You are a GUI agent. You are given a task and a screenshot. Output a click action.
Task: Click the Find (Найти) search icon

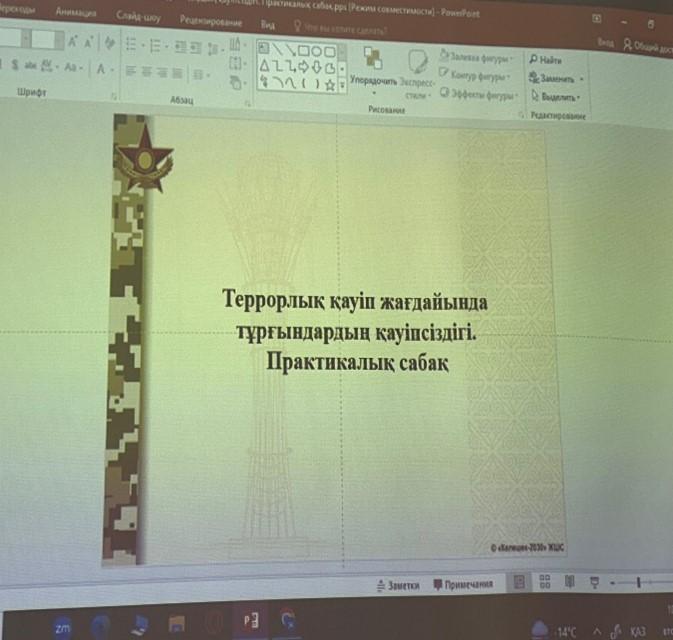532,61
